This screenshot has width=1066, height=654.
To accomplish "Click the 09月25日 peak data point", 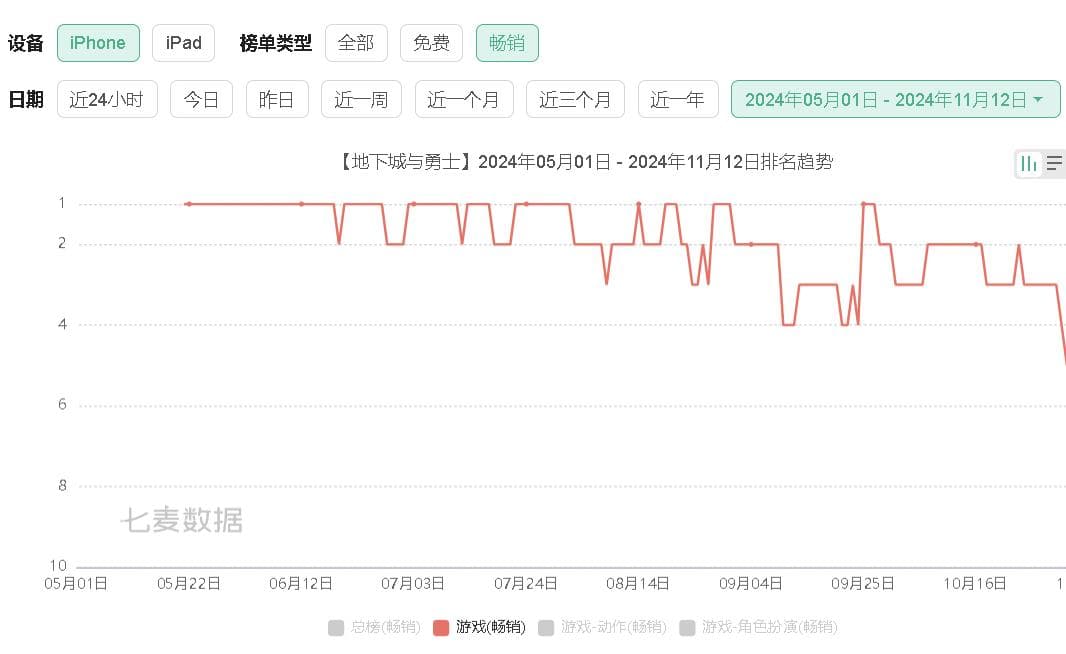I will coord(863,204).
